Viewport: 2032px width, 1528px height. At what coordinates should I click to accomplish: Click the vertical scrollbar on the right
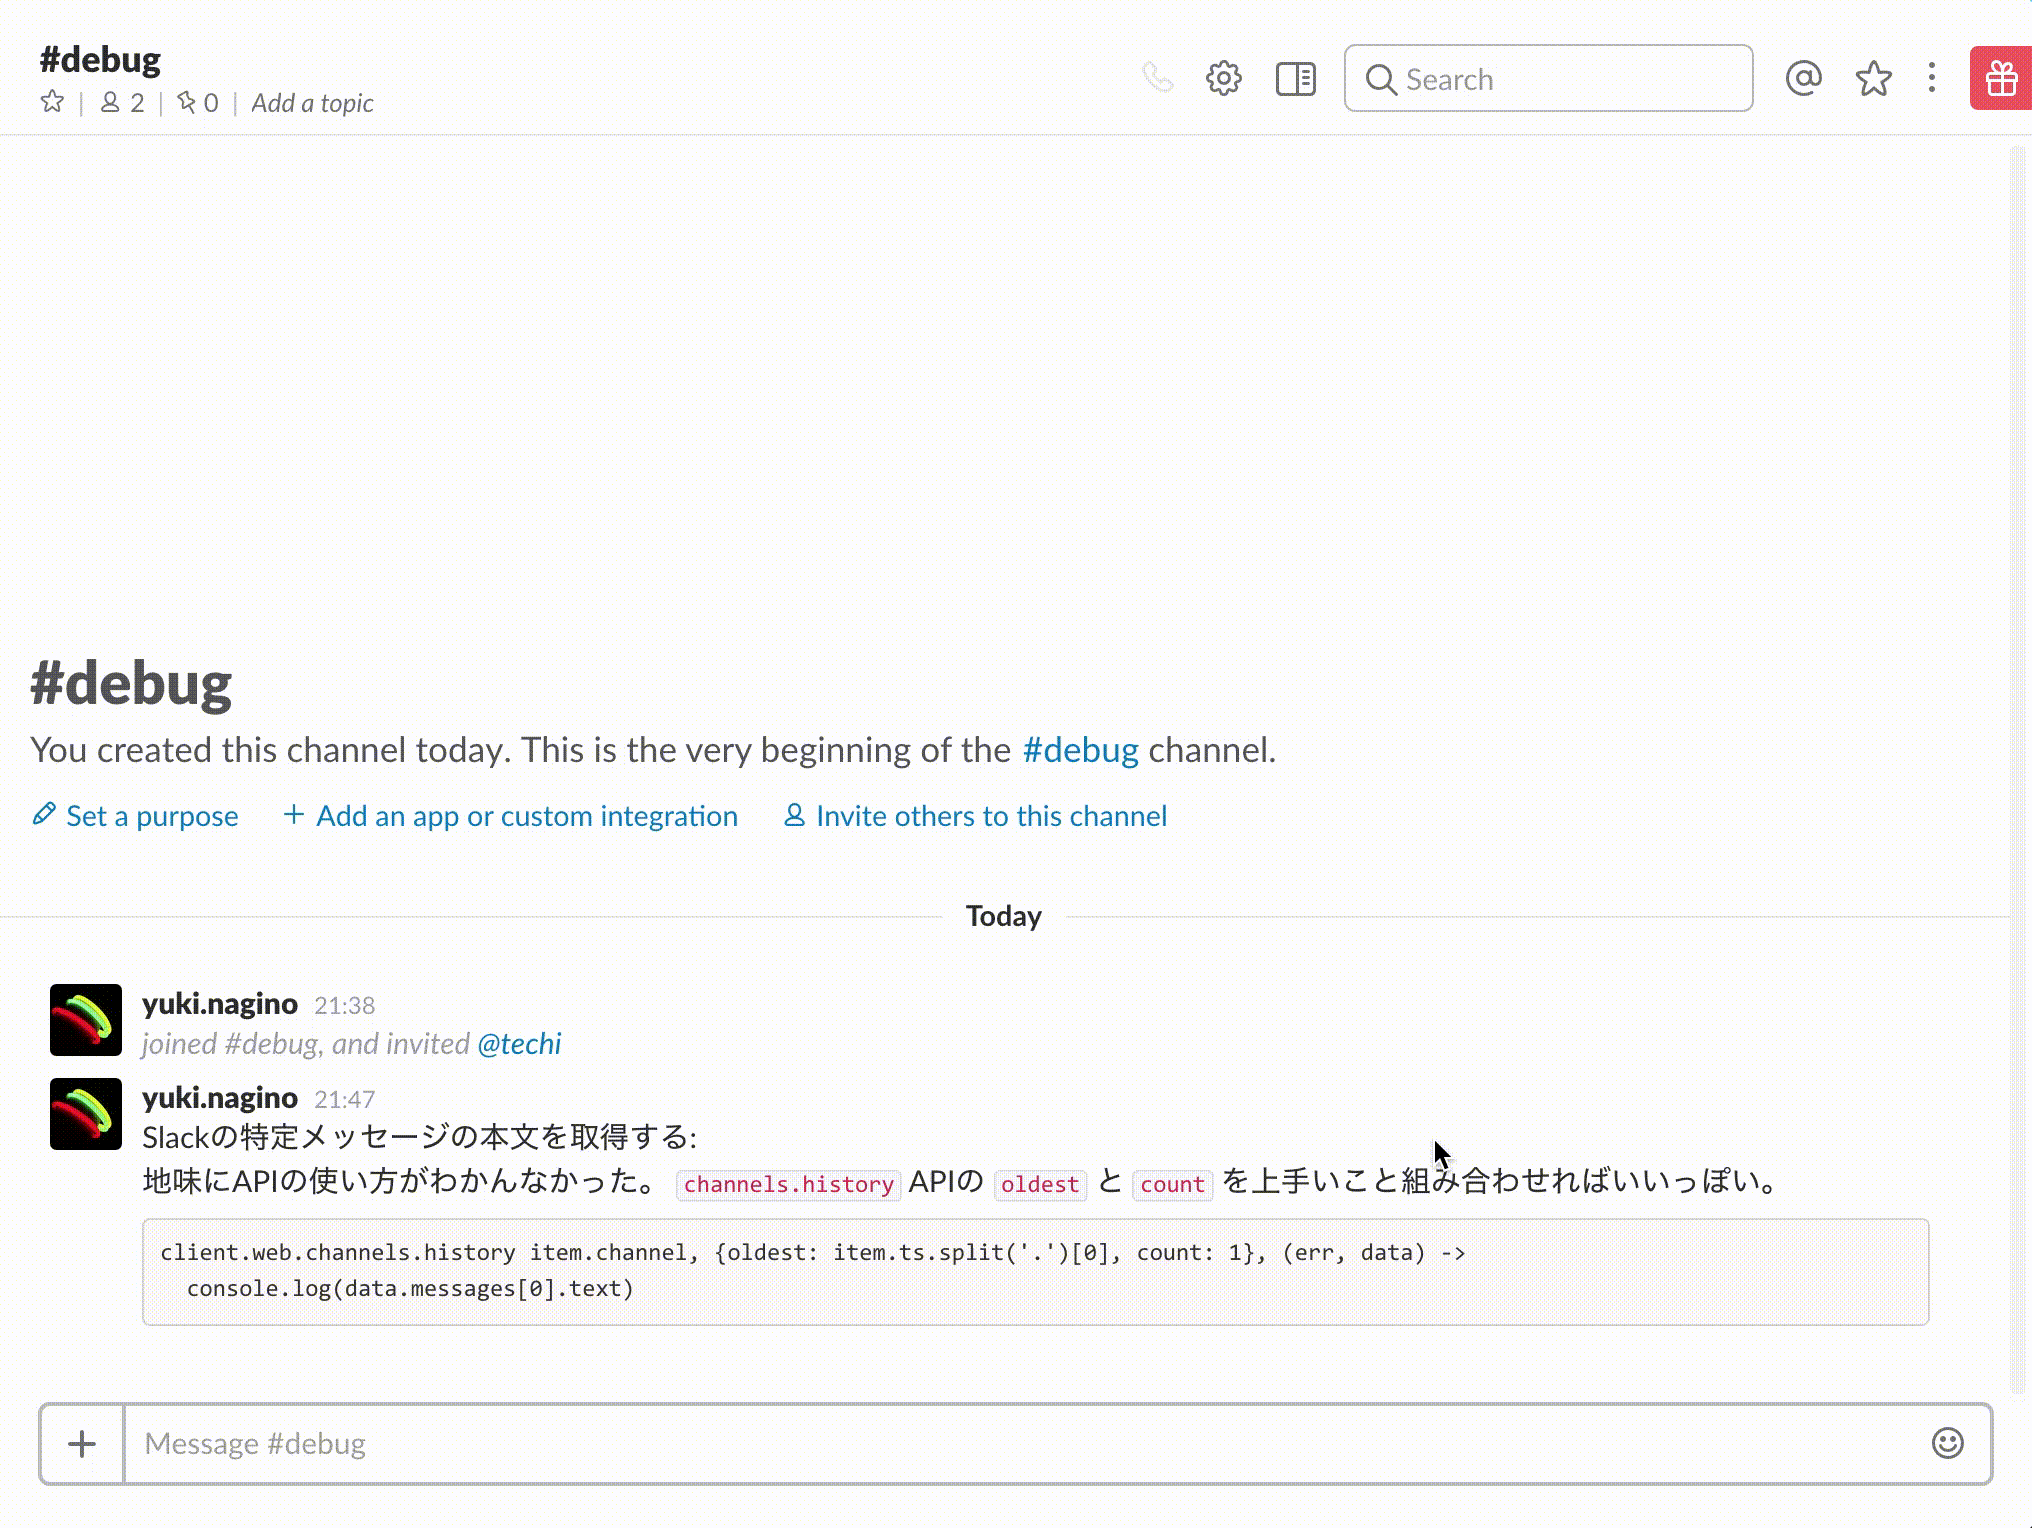pos(2019,770)
